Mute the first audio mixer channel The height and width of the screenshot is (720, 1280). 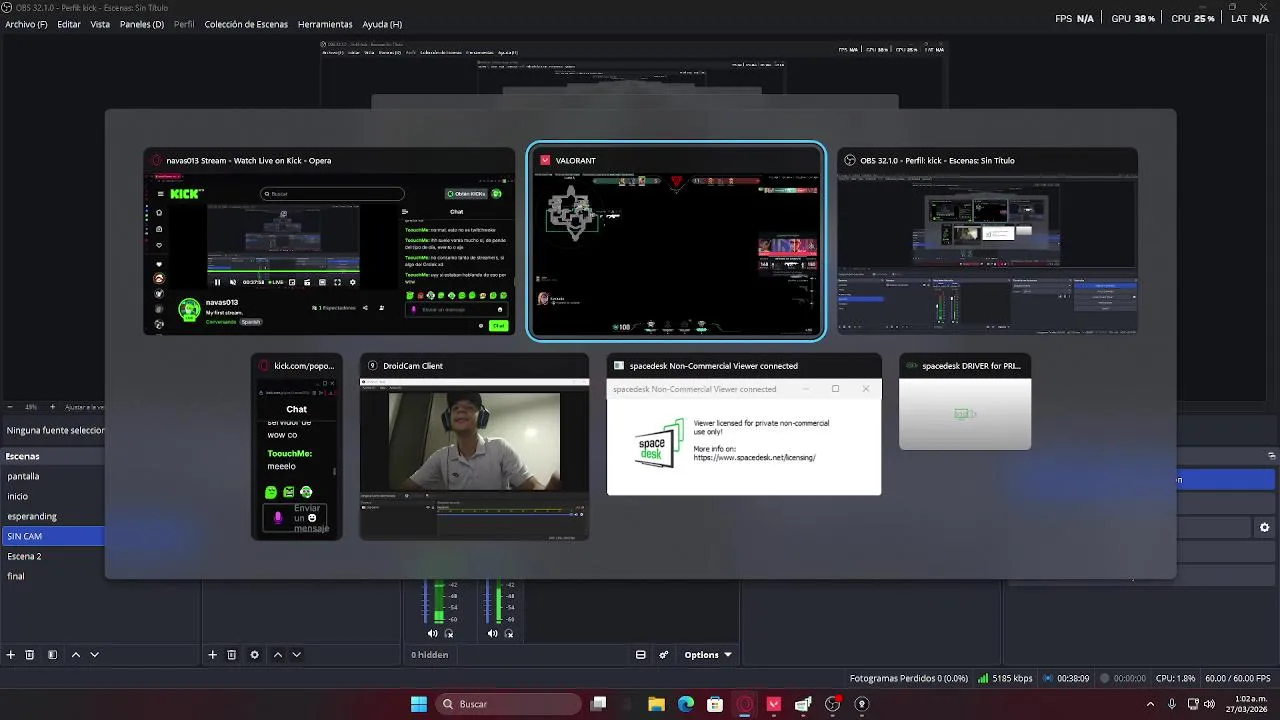coord(432,633)
